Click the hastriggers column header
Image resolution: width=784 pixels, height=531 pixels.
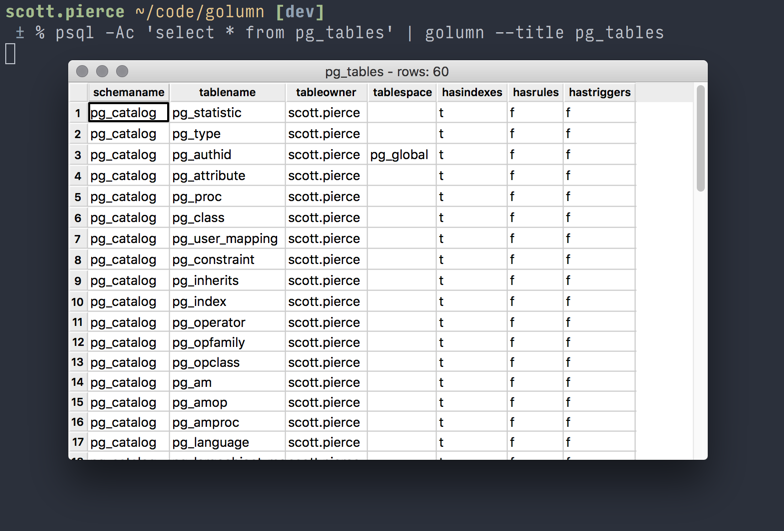pos(600,92)
